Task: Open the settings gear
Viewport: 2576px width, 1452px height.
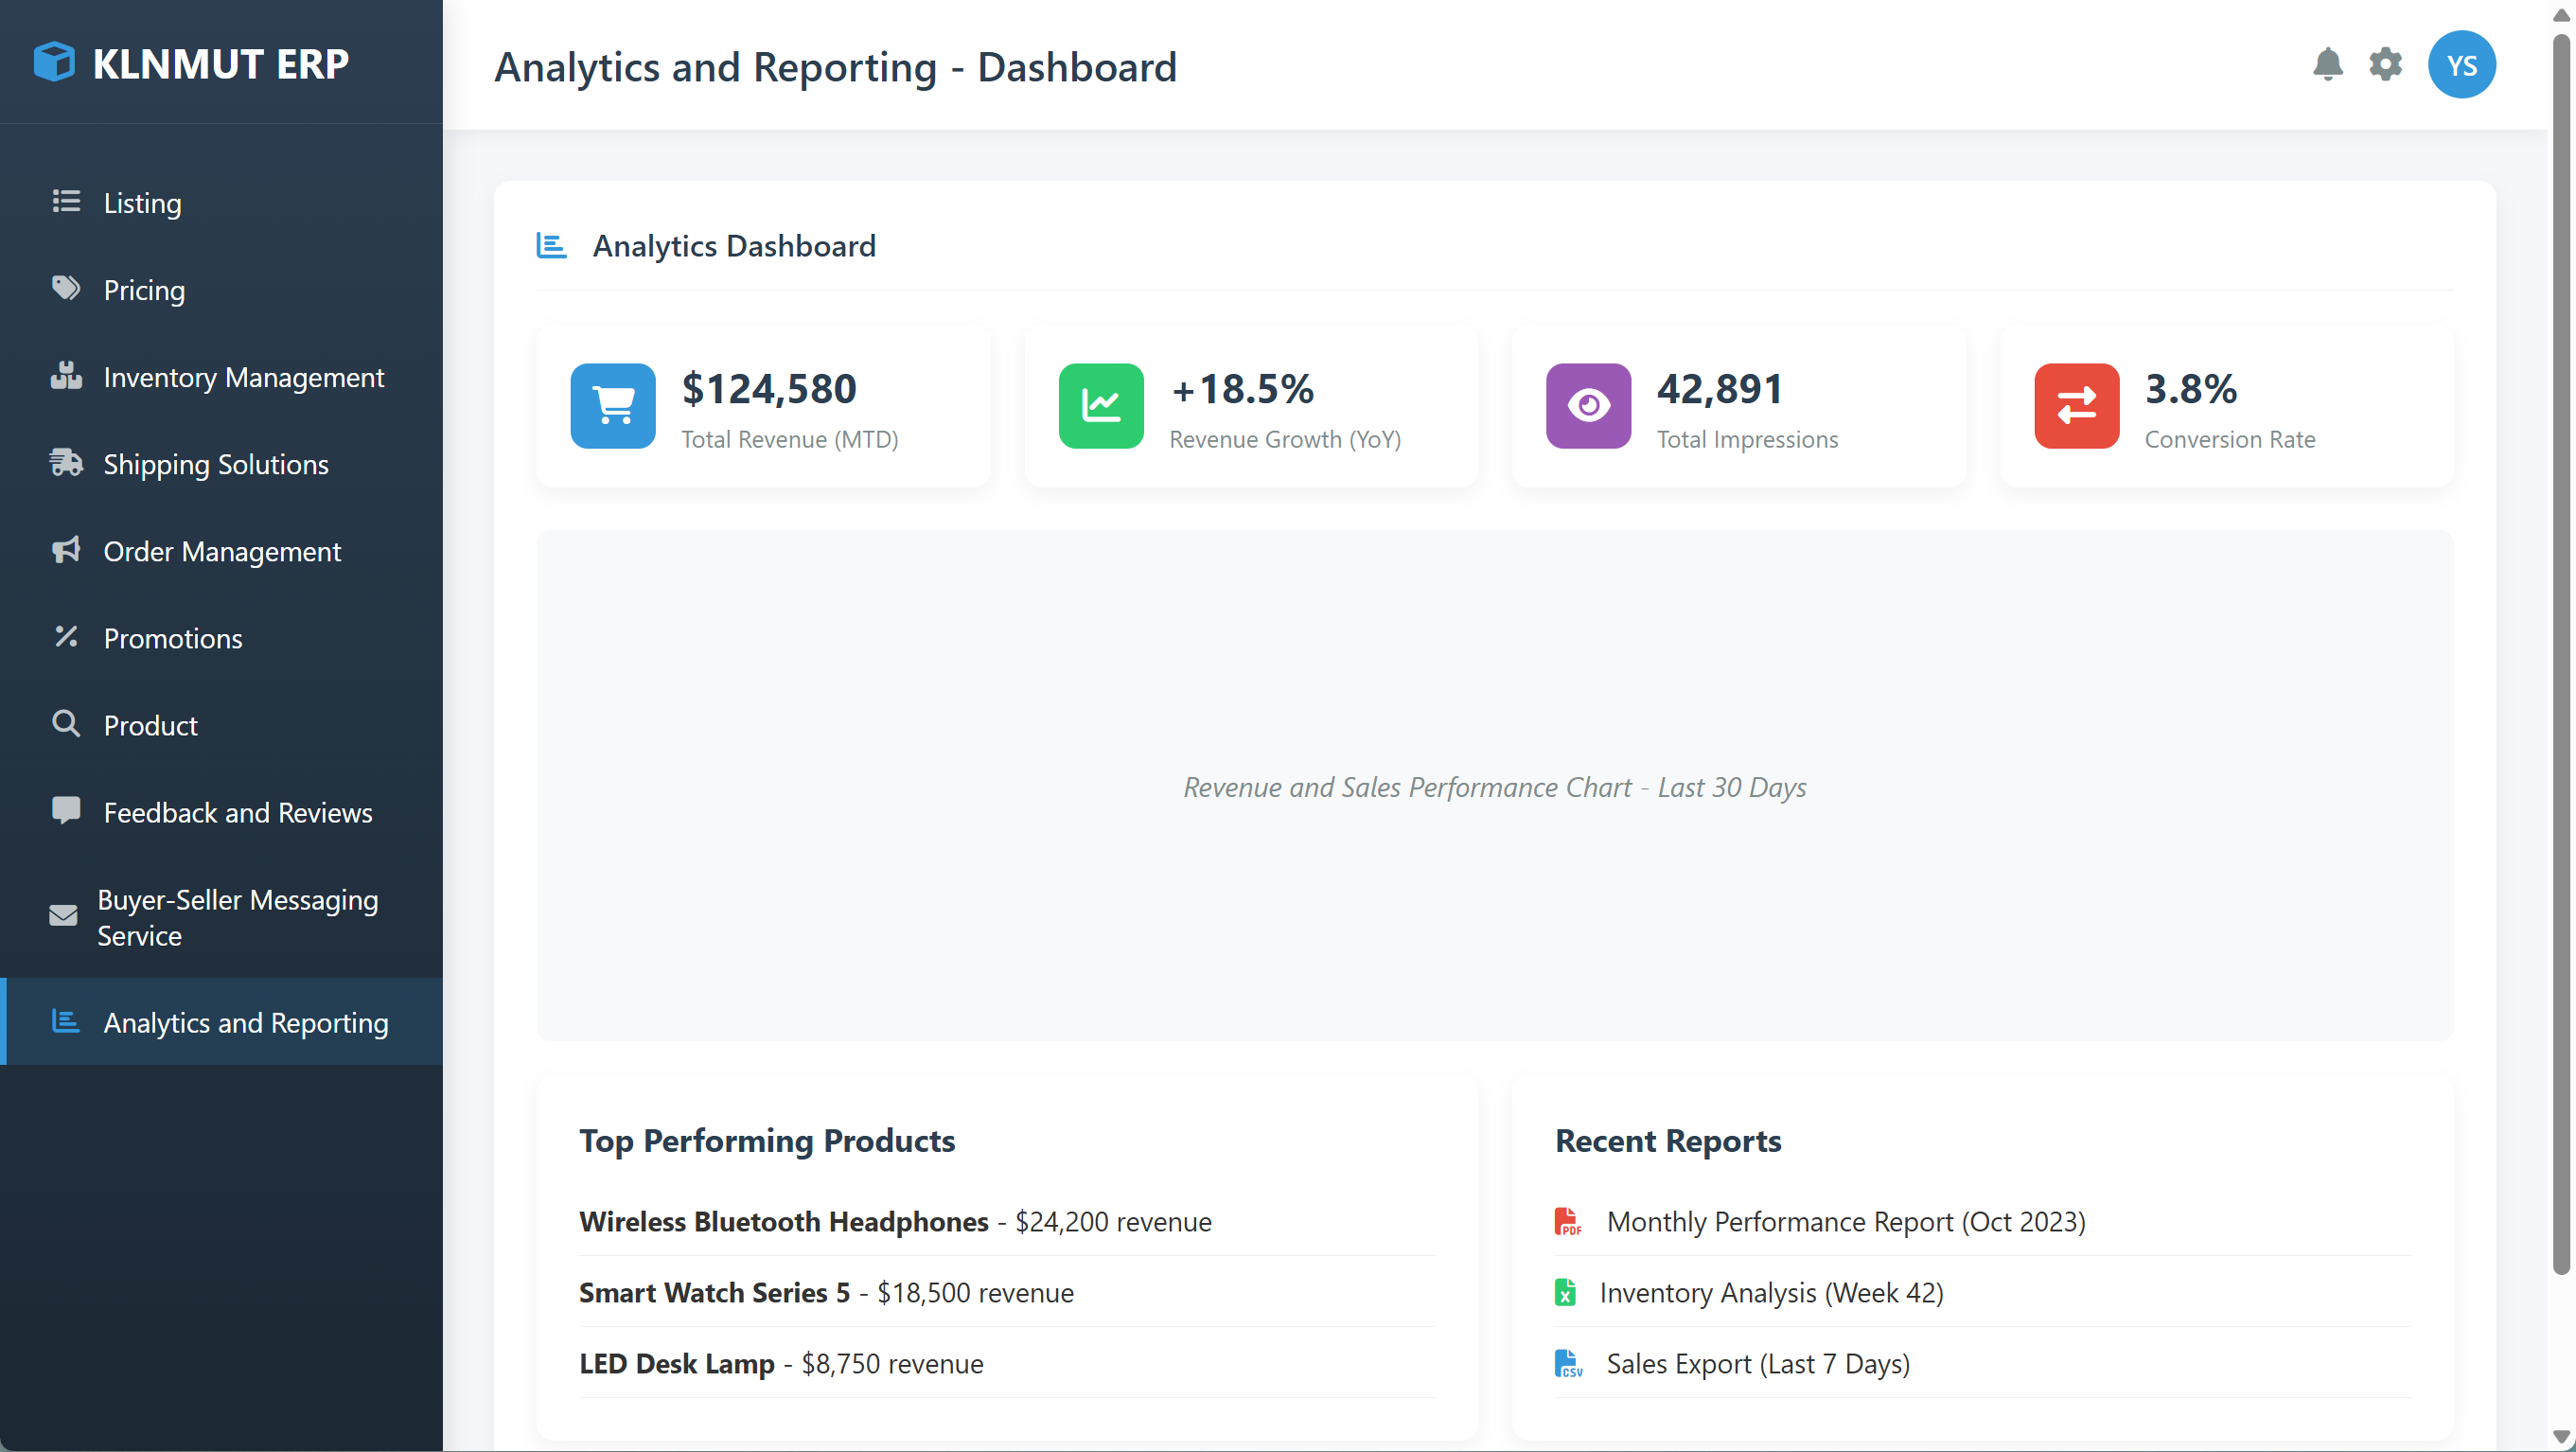Action: (x=2386, y=63)
